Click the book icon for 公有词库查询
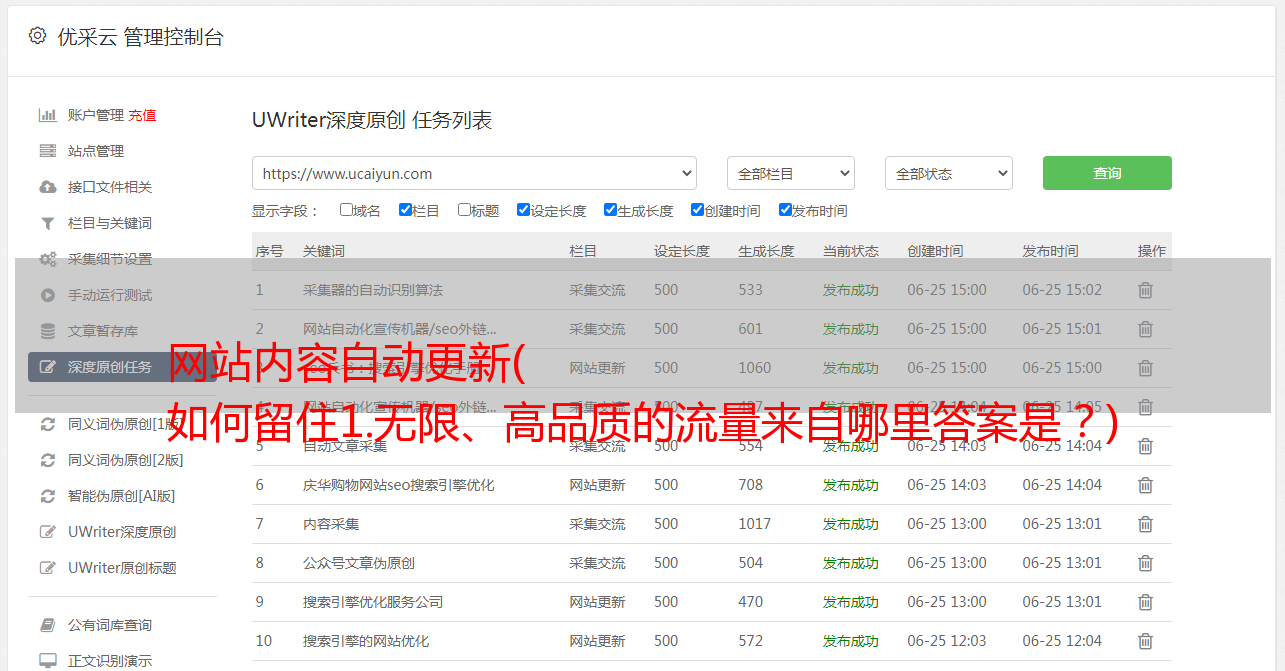Screen dimensions: 1285x671 (47, 625)
